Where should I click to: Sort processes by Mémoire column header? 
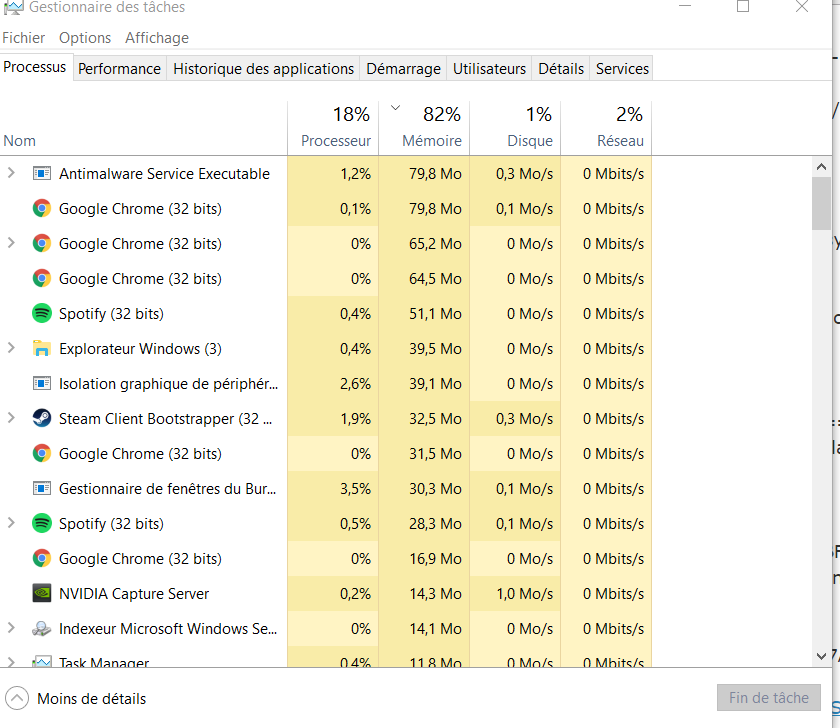point(431,141)
